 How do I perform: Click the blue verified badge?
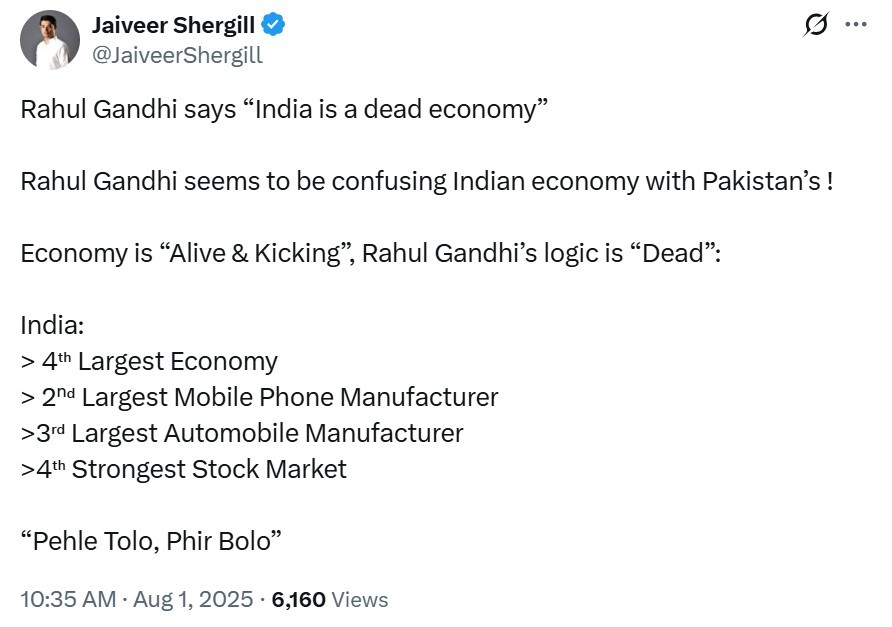[x=273, y=26]
